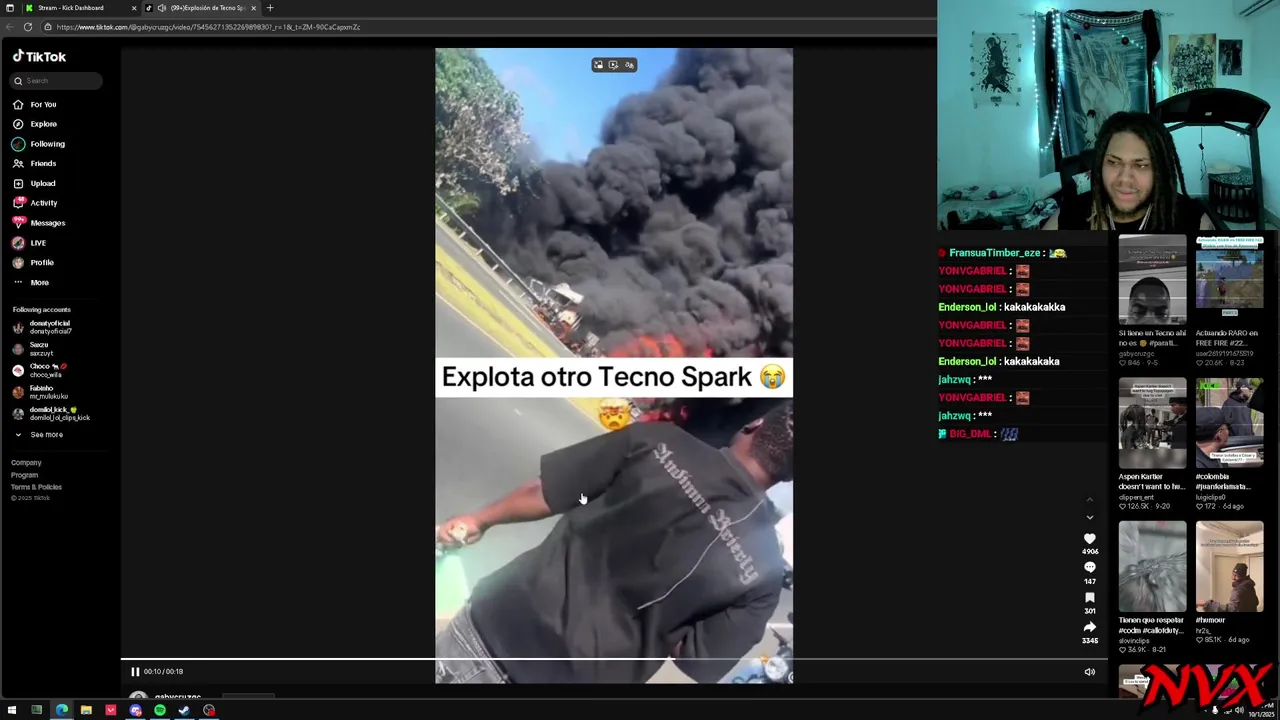Open the Windows Start menu
The height and width of the screenshot is (720, 1280).
click(12, 710)
